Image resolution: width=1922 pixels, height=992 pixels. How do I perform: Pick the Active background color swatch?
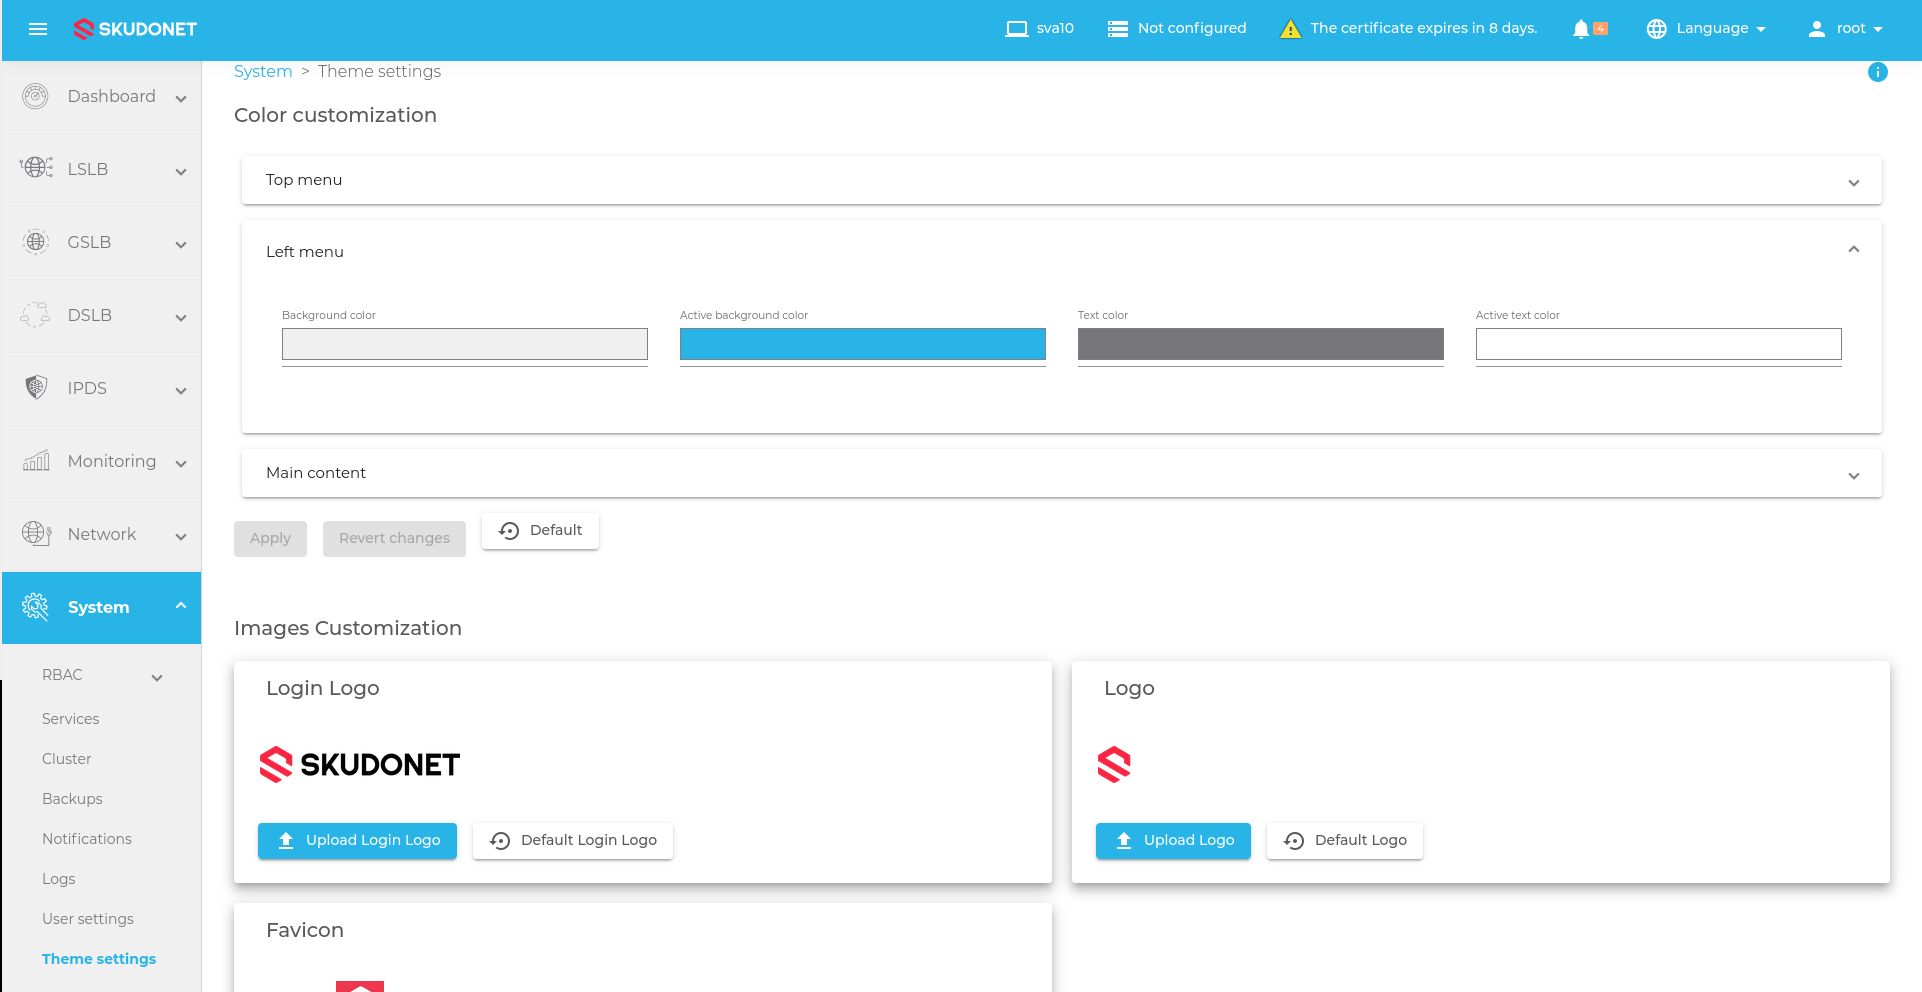click(863, 344)
